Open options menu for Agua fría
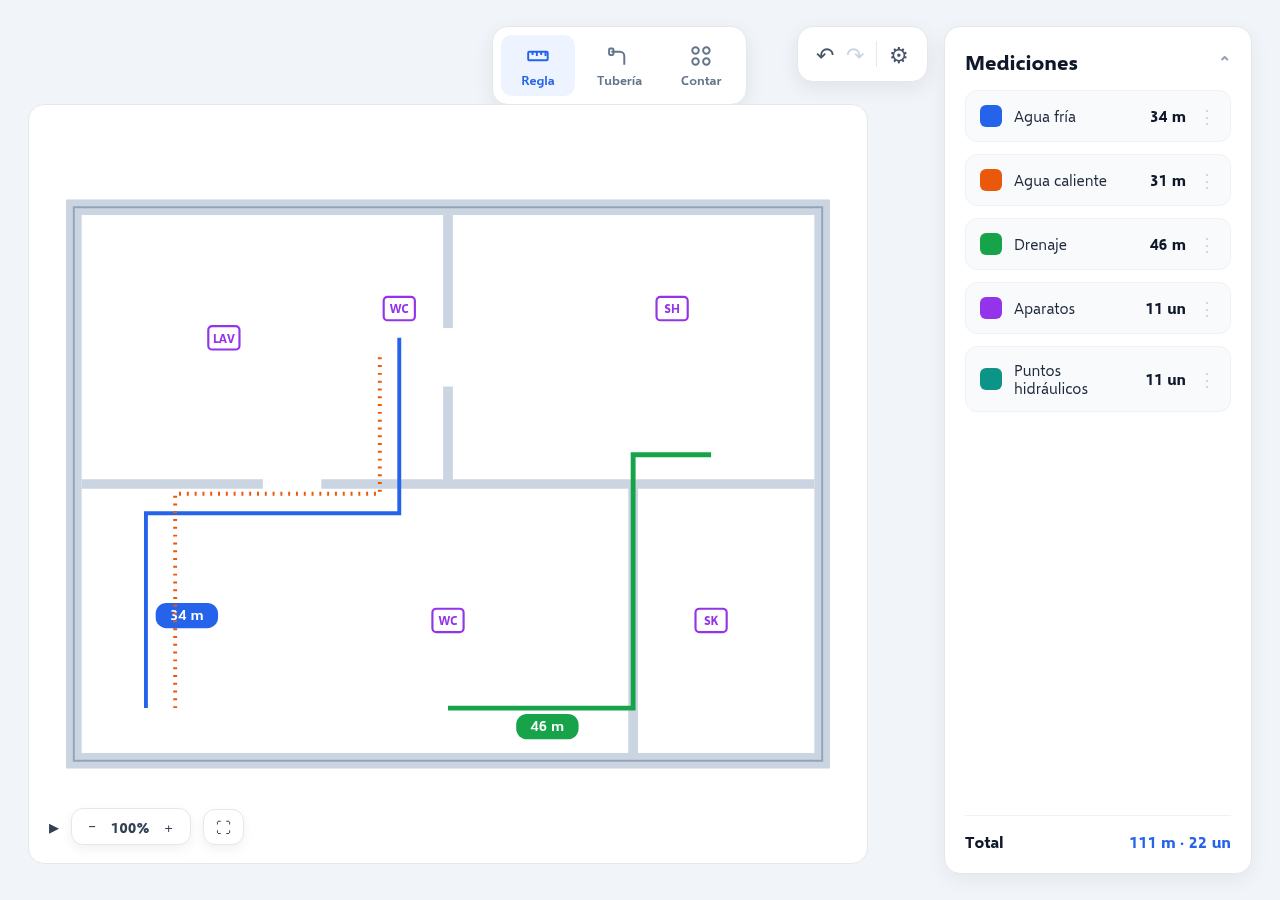The height and width of the screenshot is (900, 1280). 1207,117
